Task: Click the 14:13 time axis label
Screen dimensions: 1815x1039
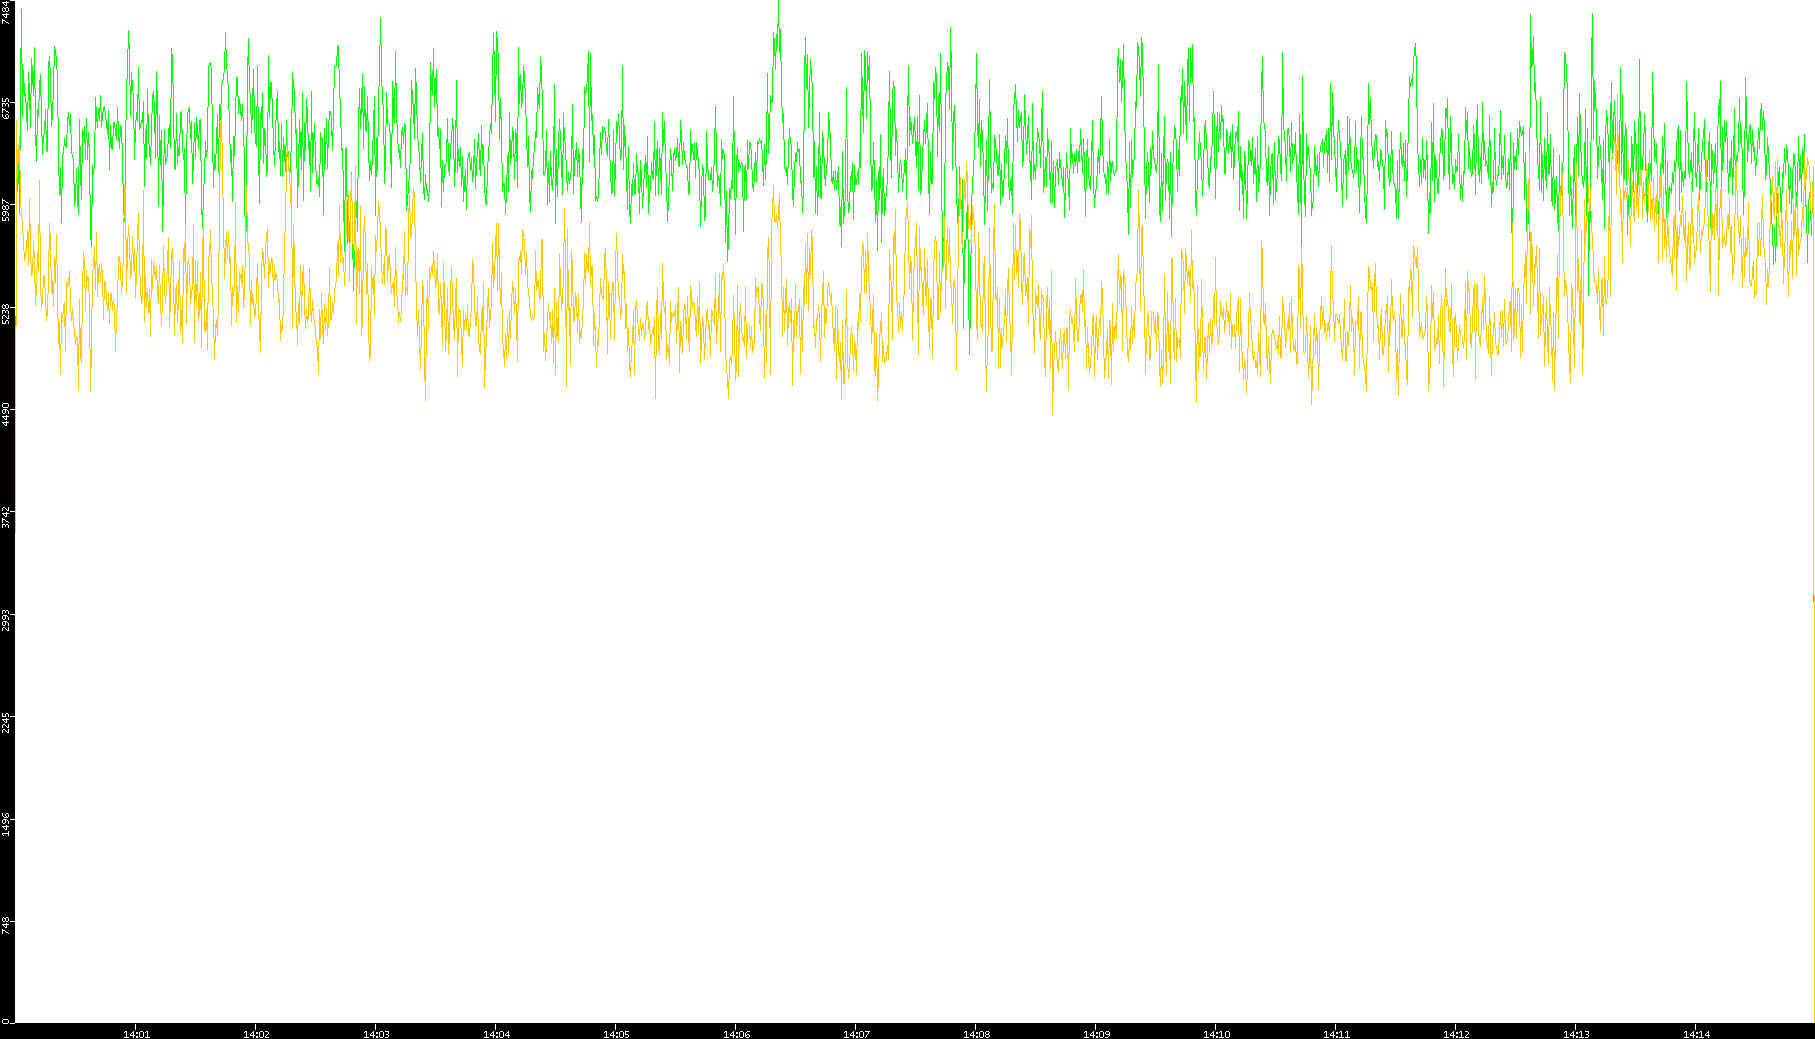Action: coord(1576,1033)
